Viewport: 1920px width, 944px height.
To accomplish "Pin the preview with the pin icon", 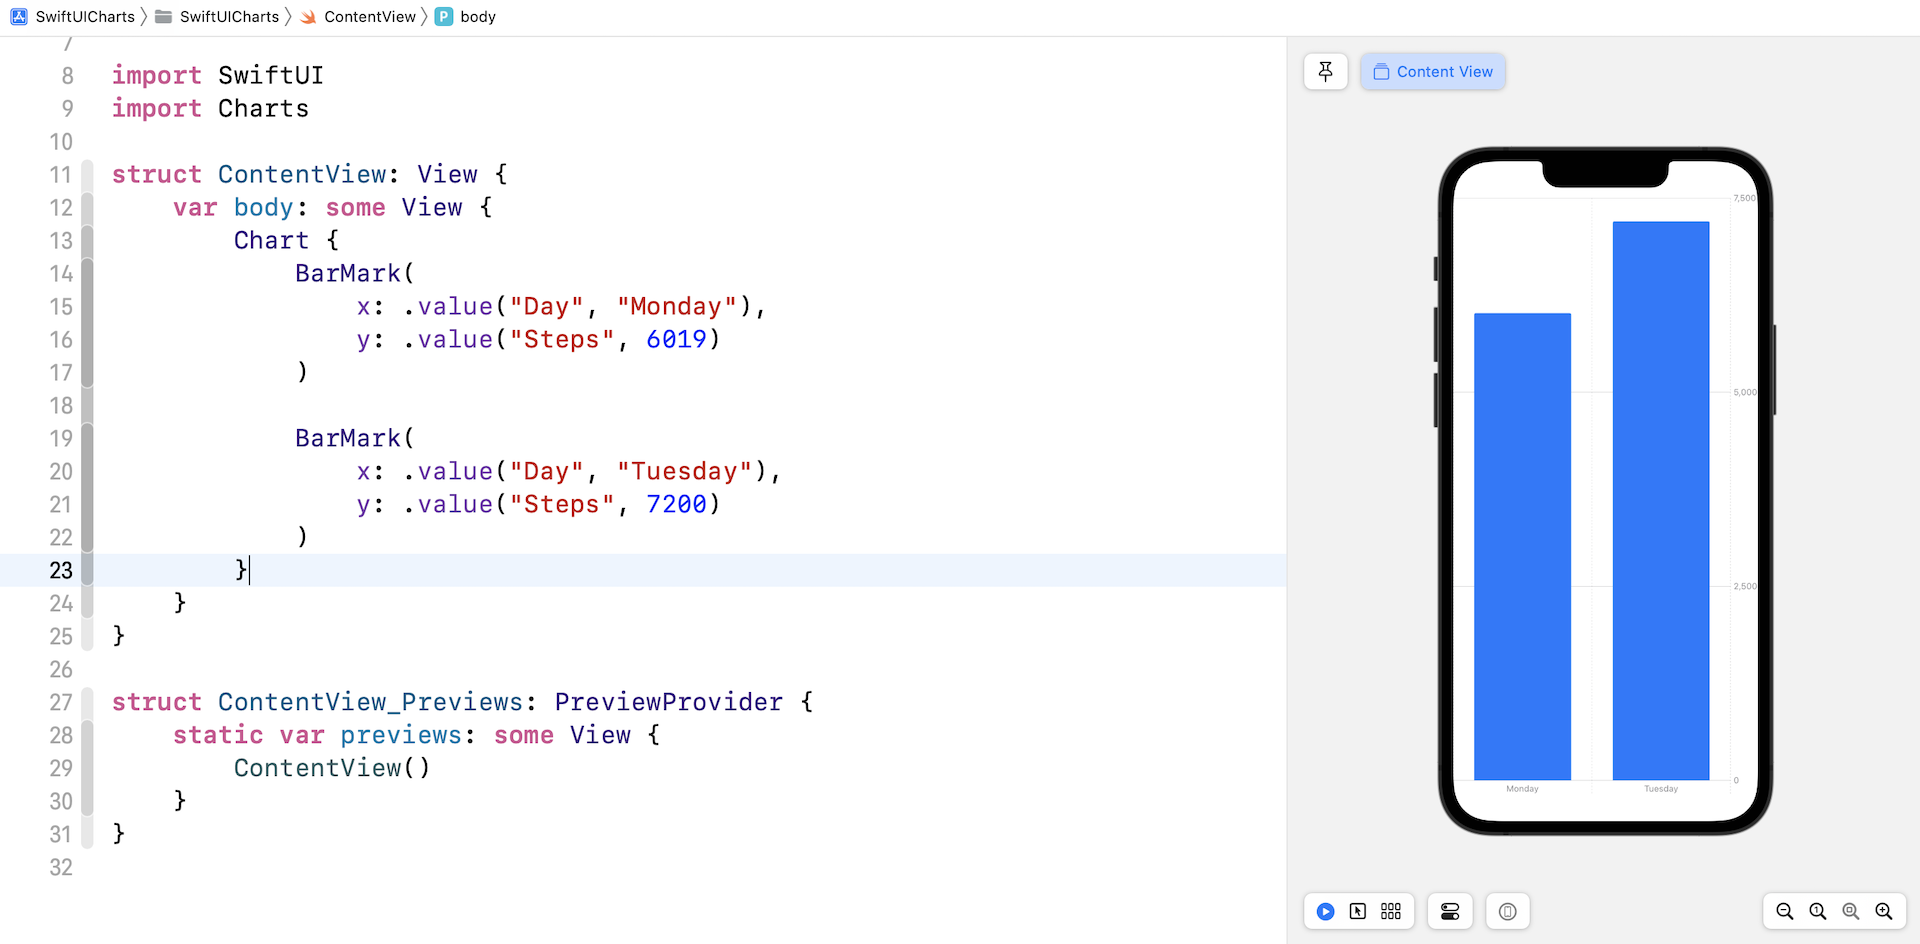I will (x=1326, y=72).
